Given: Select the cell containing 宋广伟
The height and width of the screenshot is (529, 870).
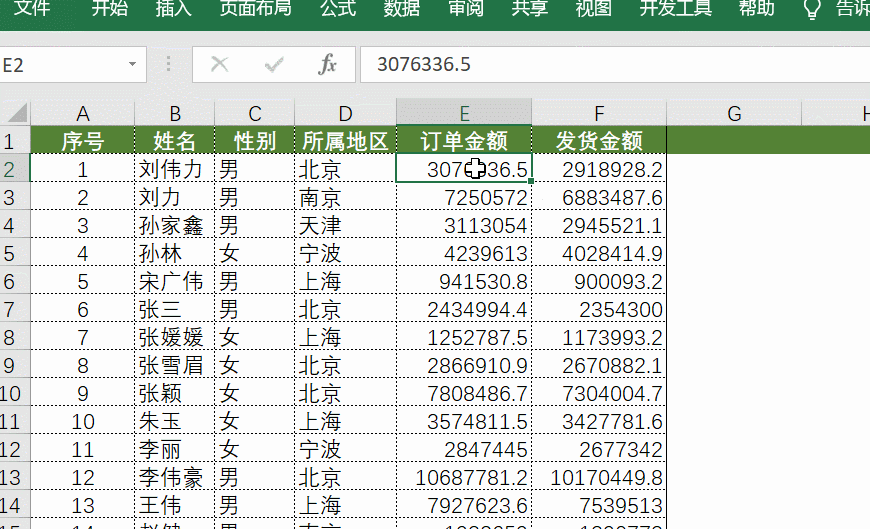Looking at the screenshot, I should coord(175,281).
